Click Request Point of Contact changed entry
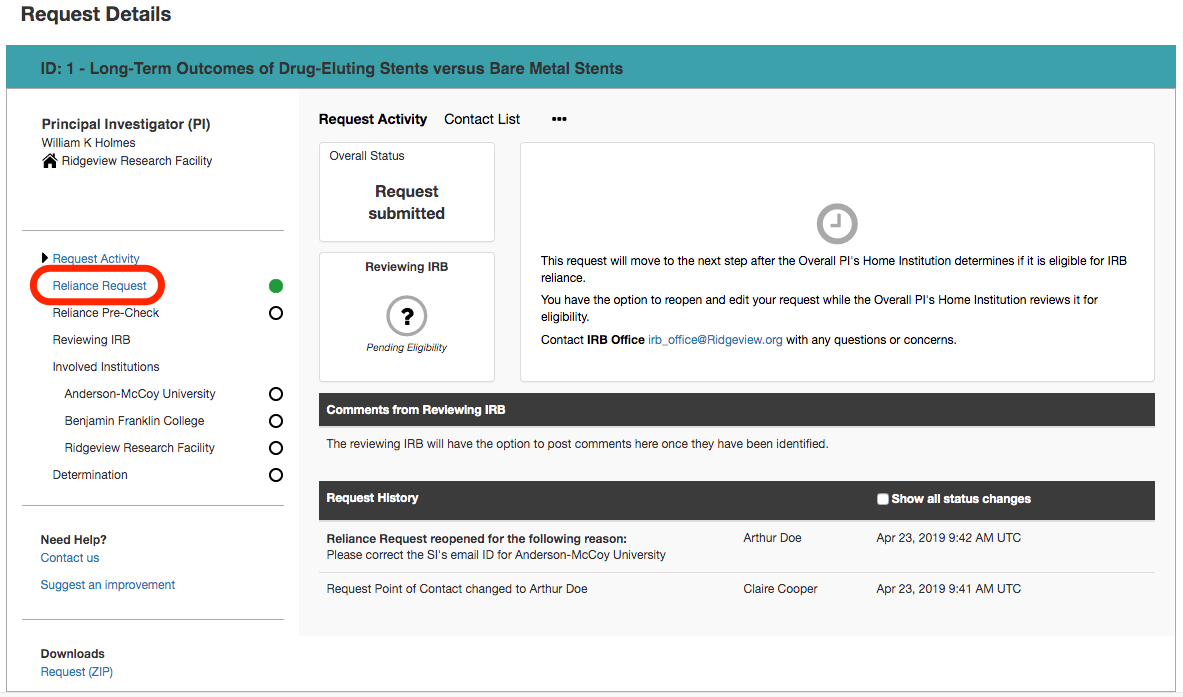Image resolution: width=1183 pixels, height=697 pixels. 456,589
